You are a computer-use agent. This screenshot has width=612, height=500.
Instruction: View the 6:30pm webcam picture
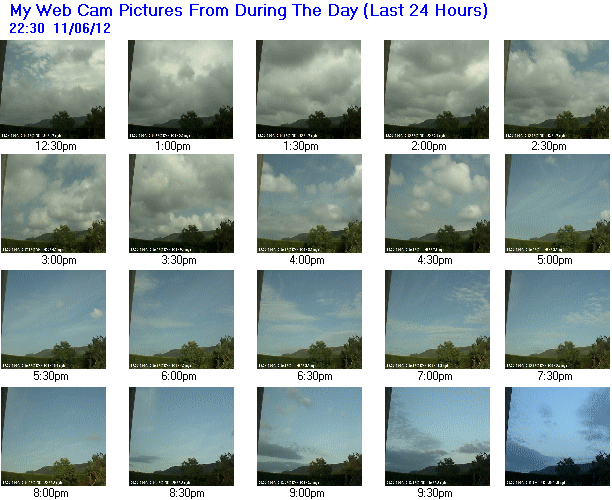[310, 320]
